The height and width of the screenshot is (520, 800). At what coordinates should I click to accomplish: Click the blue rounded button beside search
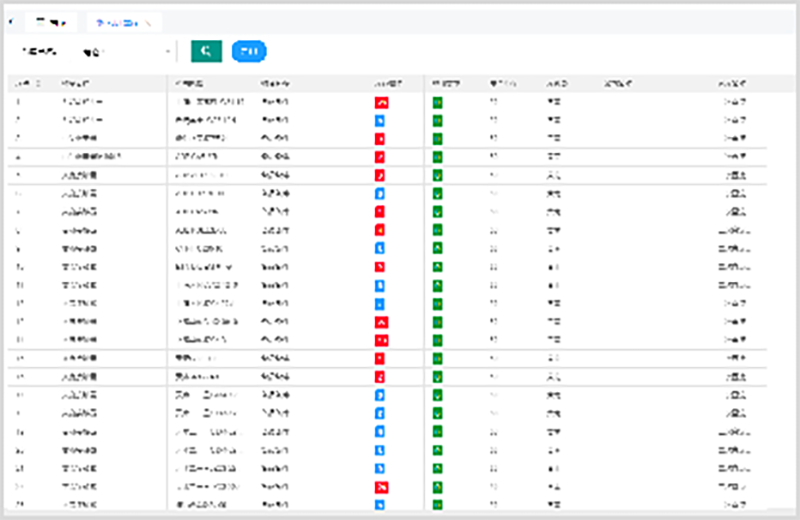tap(249, 51)
